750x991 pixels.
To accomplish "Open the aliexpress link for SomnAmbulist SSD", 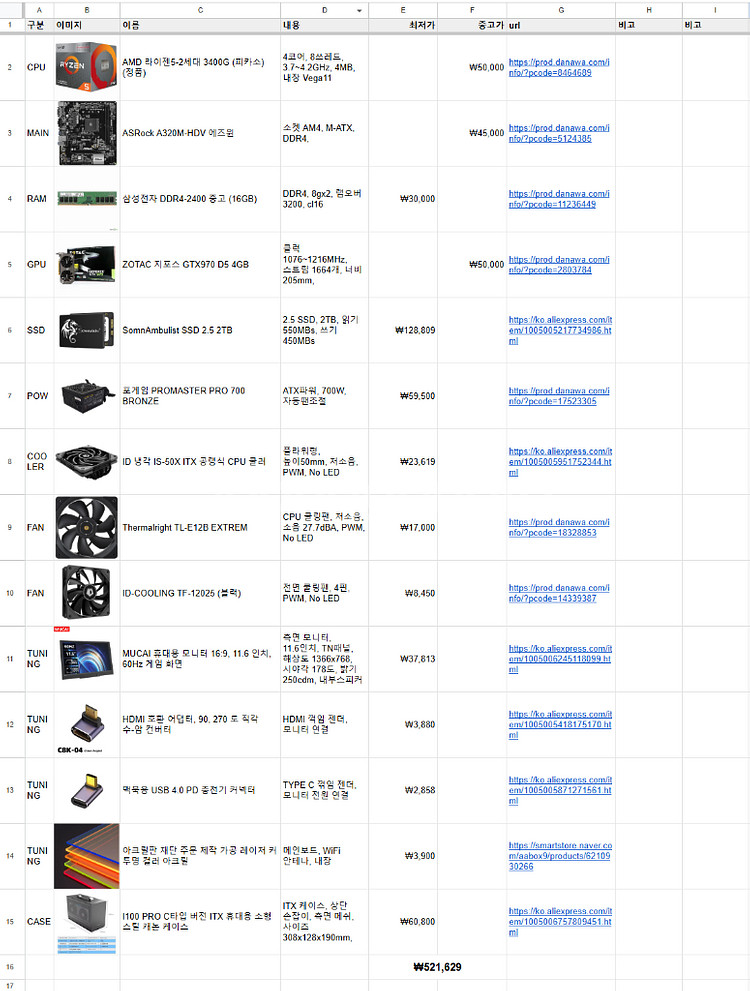I will pos(560,330).
